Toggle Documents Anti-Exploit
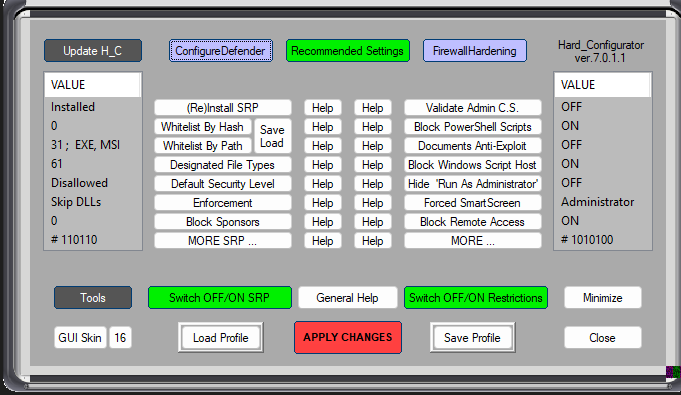 pyautogui.click(x=473, y=146)
